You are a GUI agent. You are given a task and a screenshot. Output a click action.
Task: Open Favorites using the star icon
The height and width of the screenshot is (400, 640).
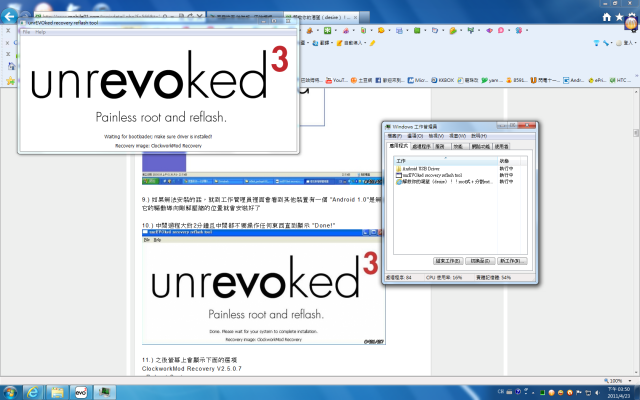click(x=619, y=17)
